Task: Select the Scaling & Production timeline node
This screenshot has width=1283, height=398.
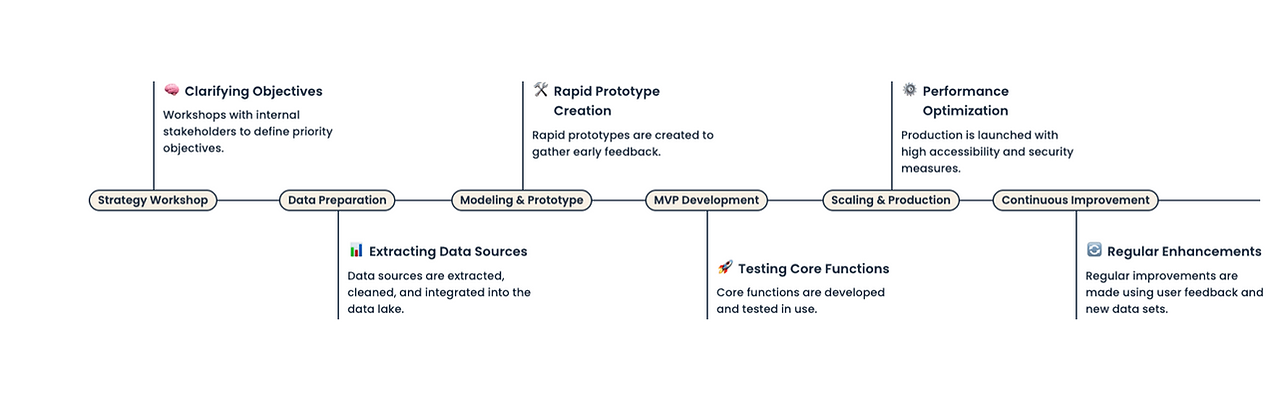Action: (891, 200)
